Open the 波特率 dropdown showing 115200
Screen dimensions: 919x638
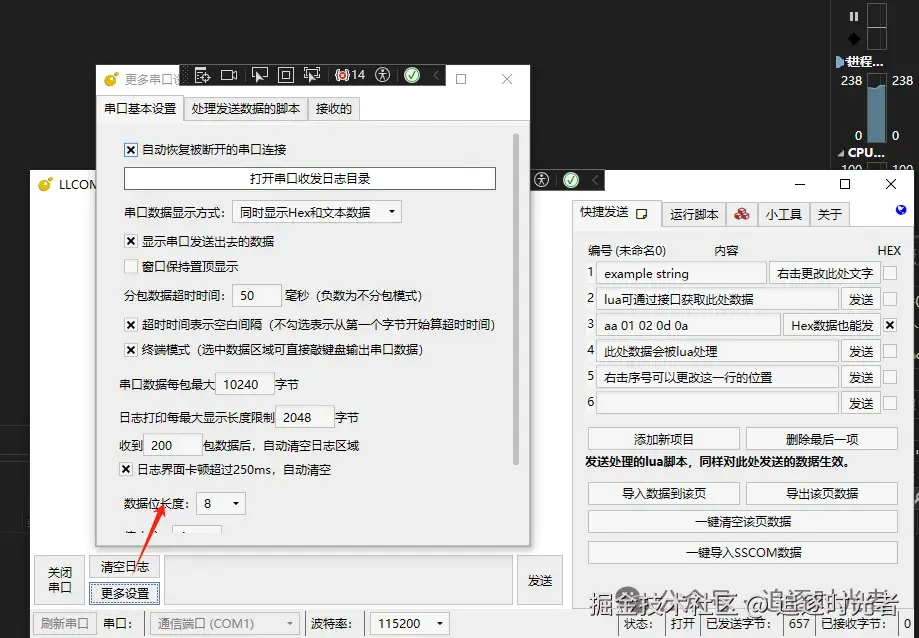click(x=409, y=623)
